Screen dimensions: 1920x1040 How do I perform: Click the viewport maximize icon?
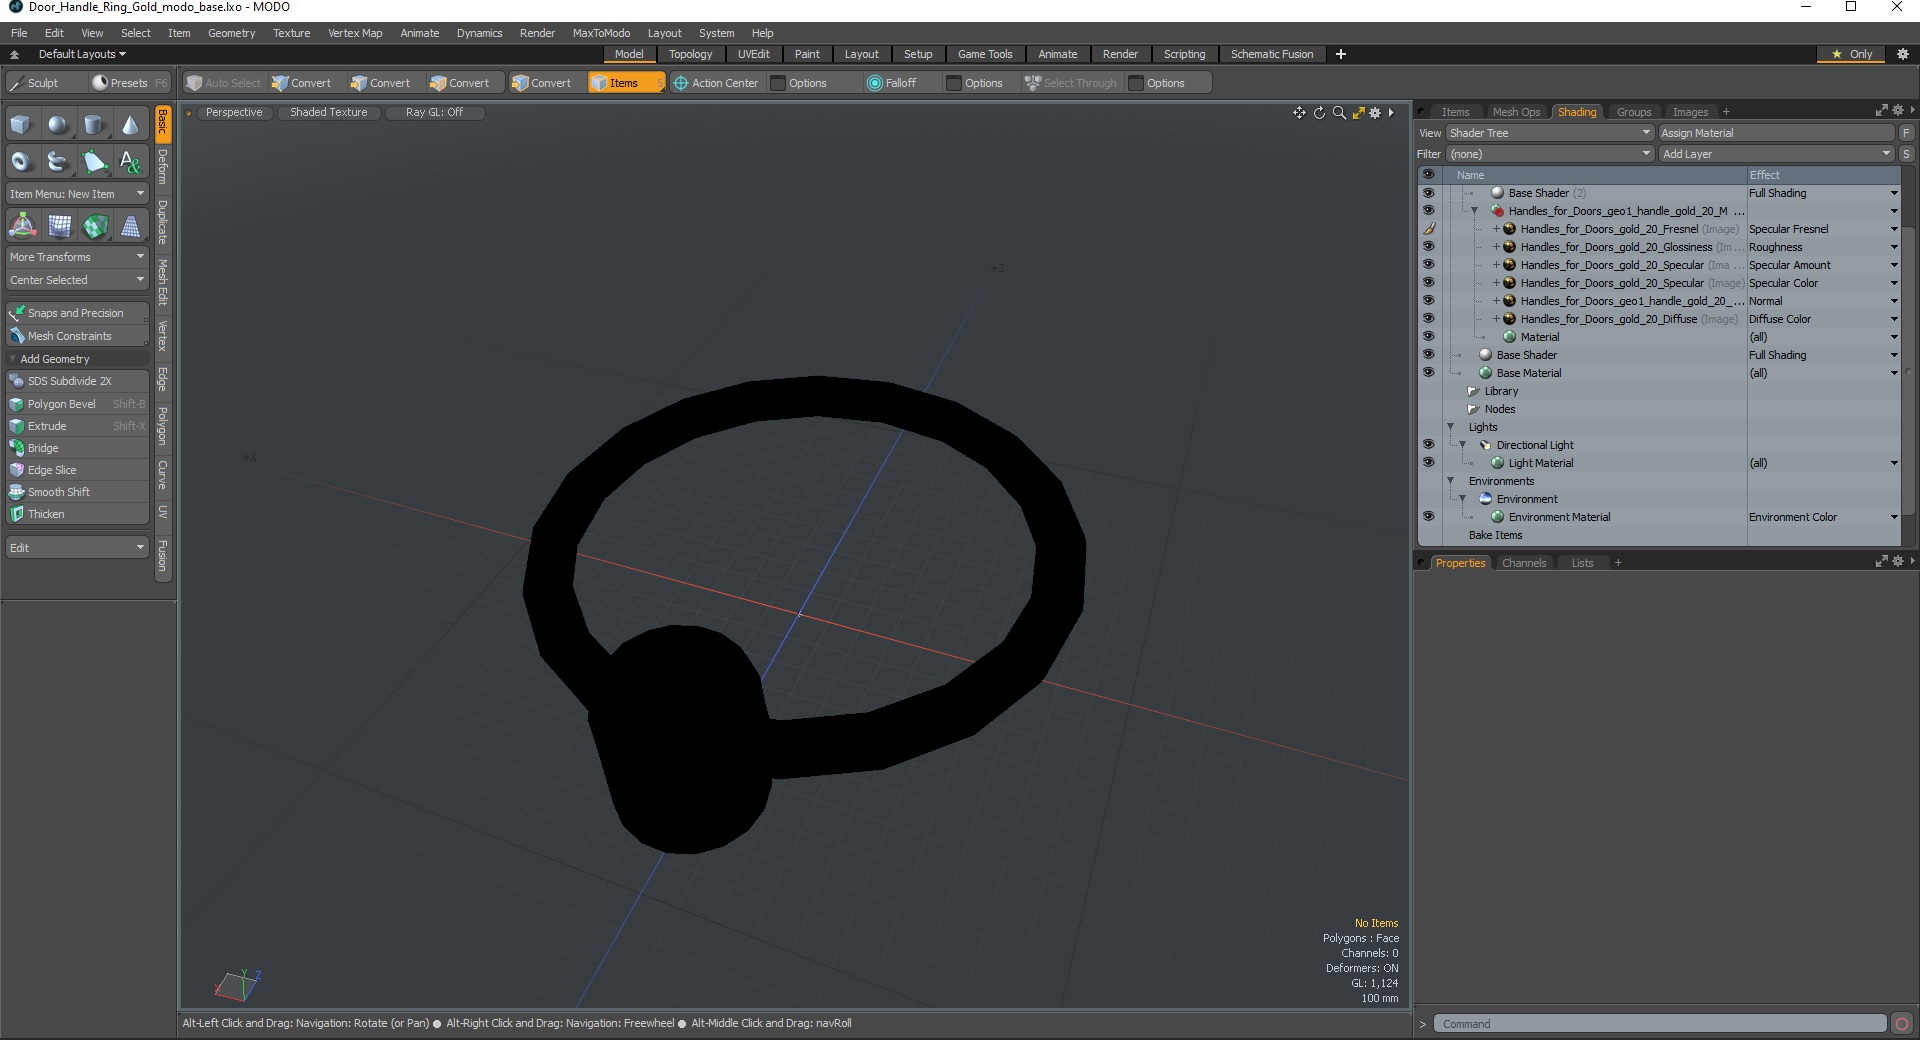(1358, 113)
